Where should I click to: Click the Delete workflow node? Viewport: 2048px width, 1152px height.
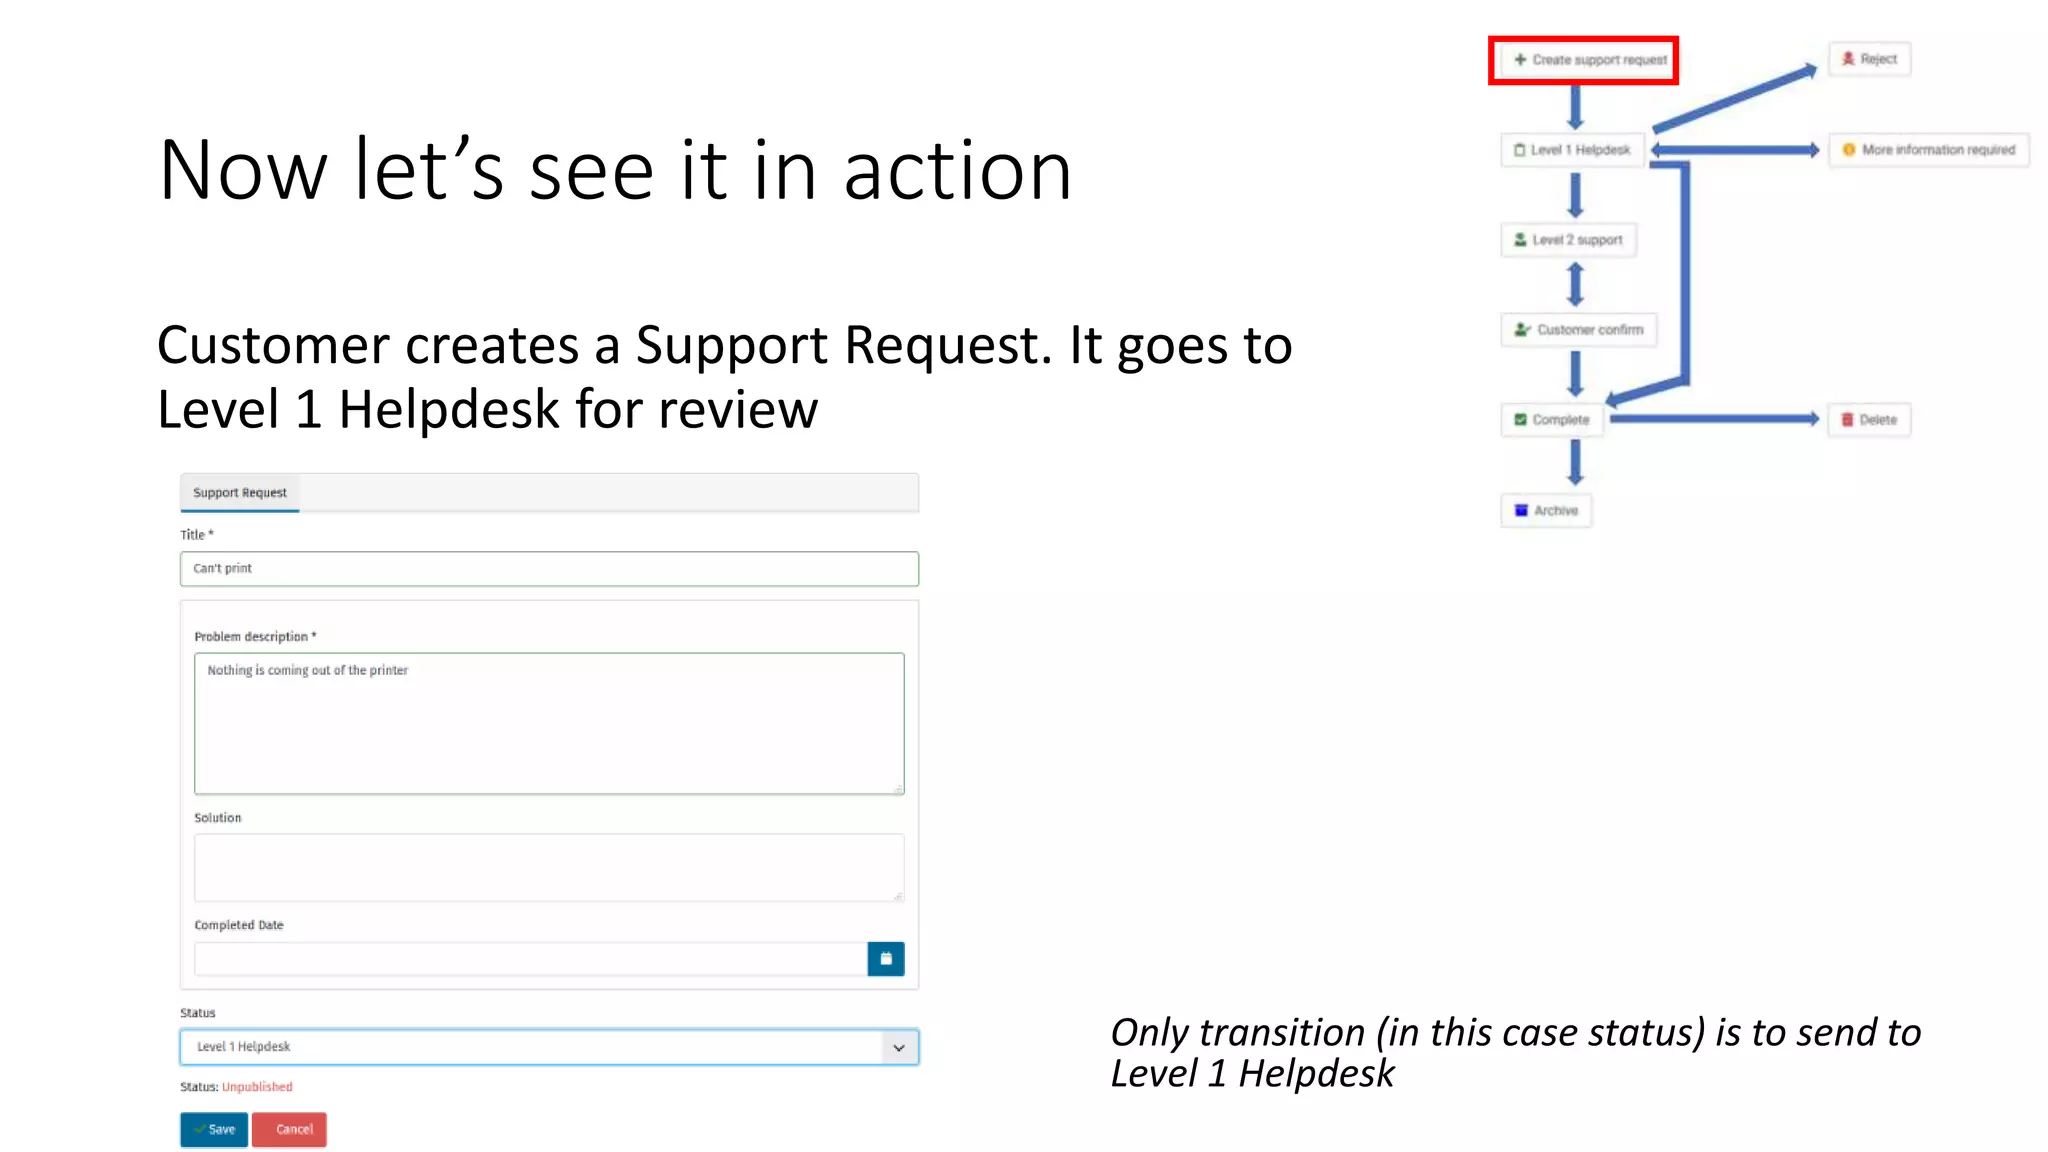(1869, 420)
